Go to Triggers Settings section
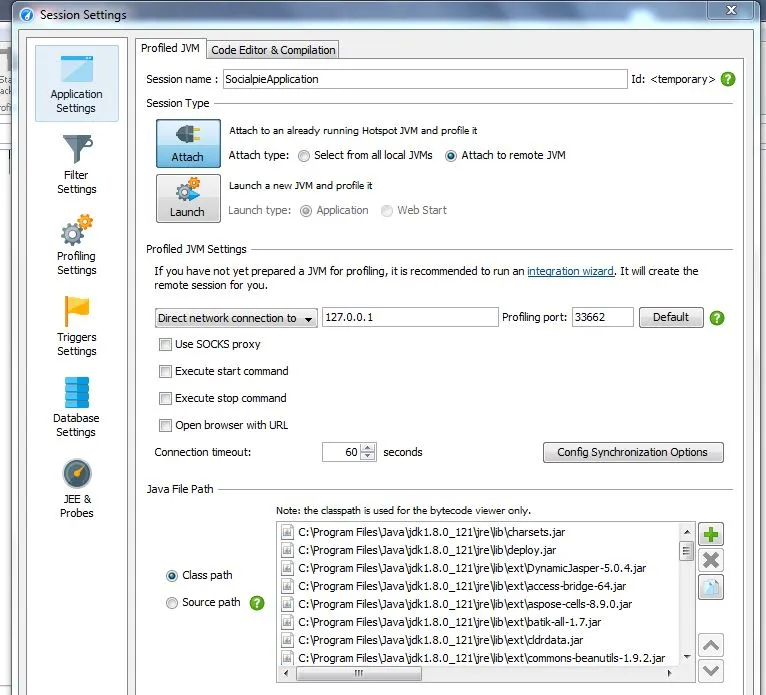 coord(76,327)
